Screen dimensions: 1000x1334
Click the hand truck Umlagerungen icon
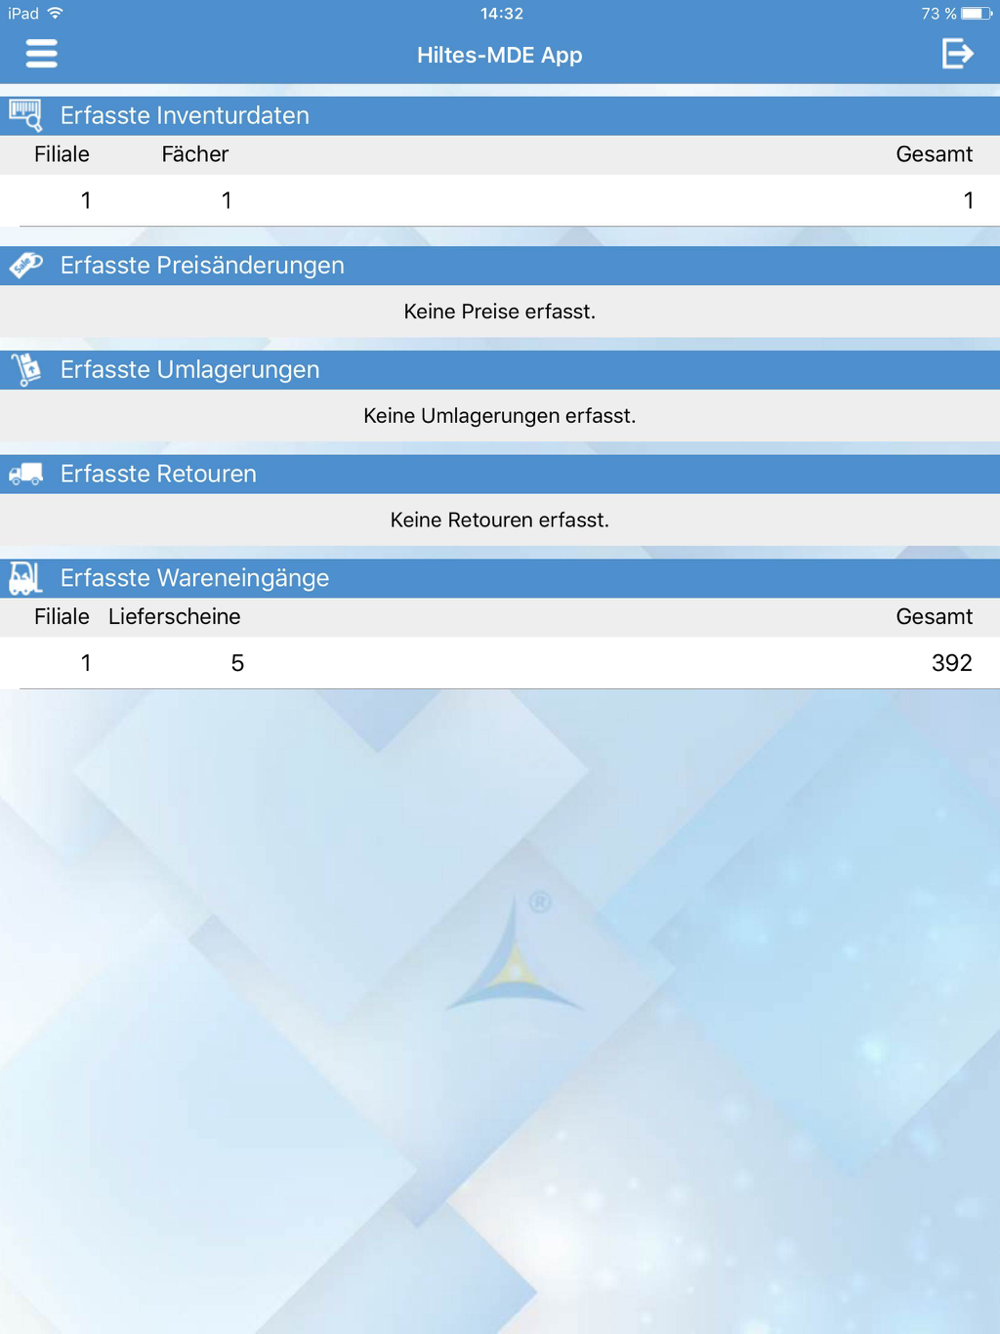pos(26,369)
